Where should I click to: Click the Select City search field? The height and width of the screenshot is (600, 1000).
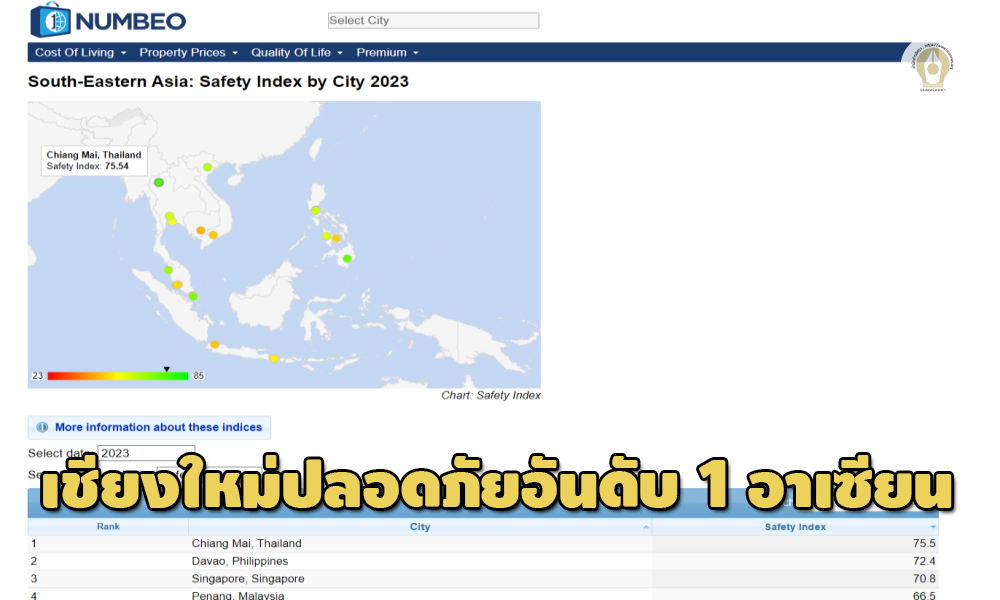[433, 20]
